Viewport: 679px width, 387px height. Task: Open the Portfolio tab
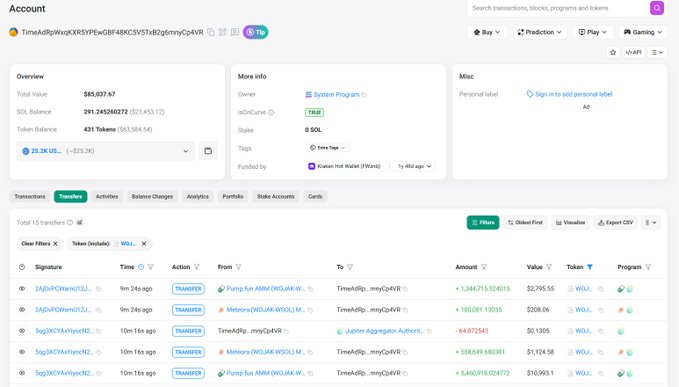pos(233,197)
